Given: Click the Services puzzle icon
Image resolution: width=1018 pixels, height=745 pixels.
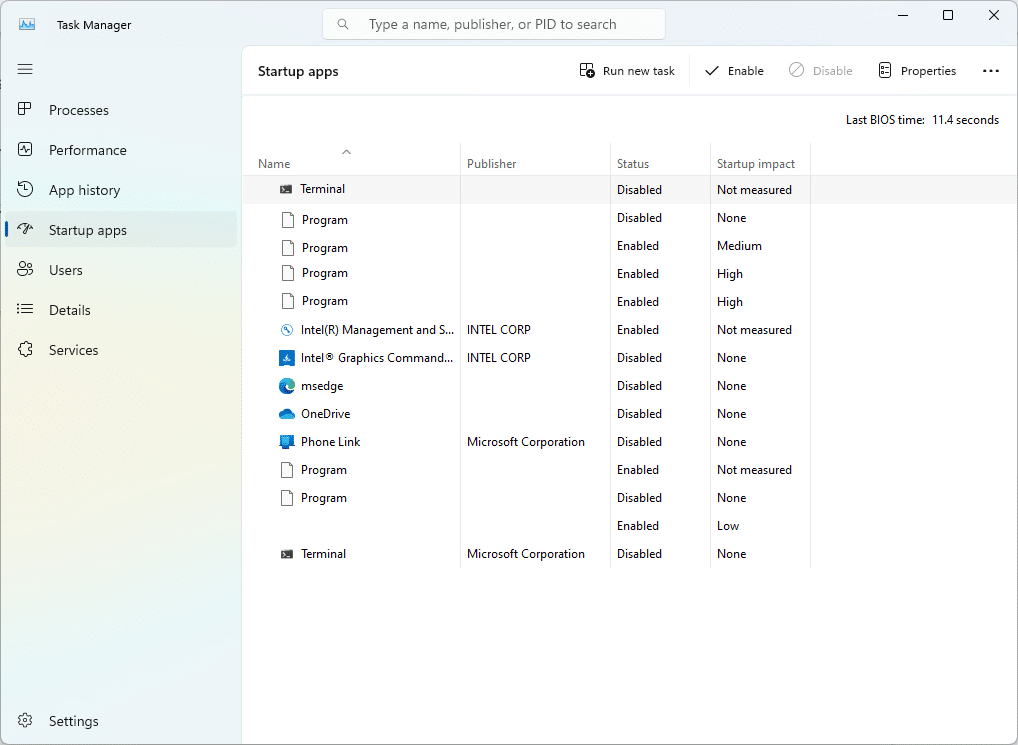Looking at the screenshot, I should (x=25, y=349).
